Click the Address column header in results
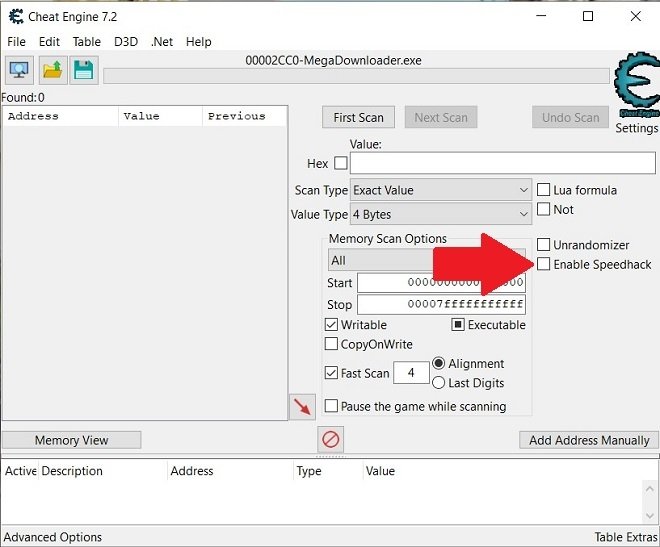This screenshot has height=547, width=660. pos(61,116)
